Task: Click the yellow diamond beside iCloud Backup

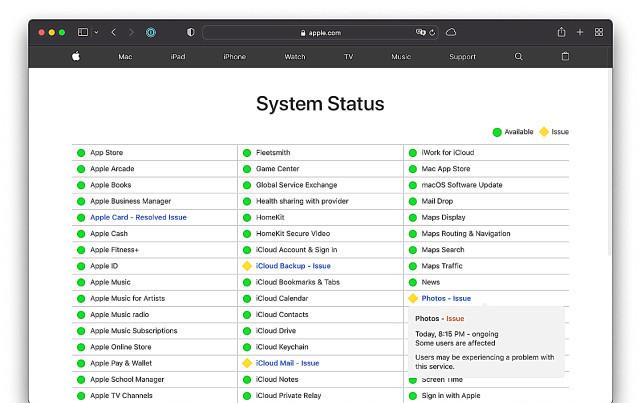Action: (x=247, y=266)
